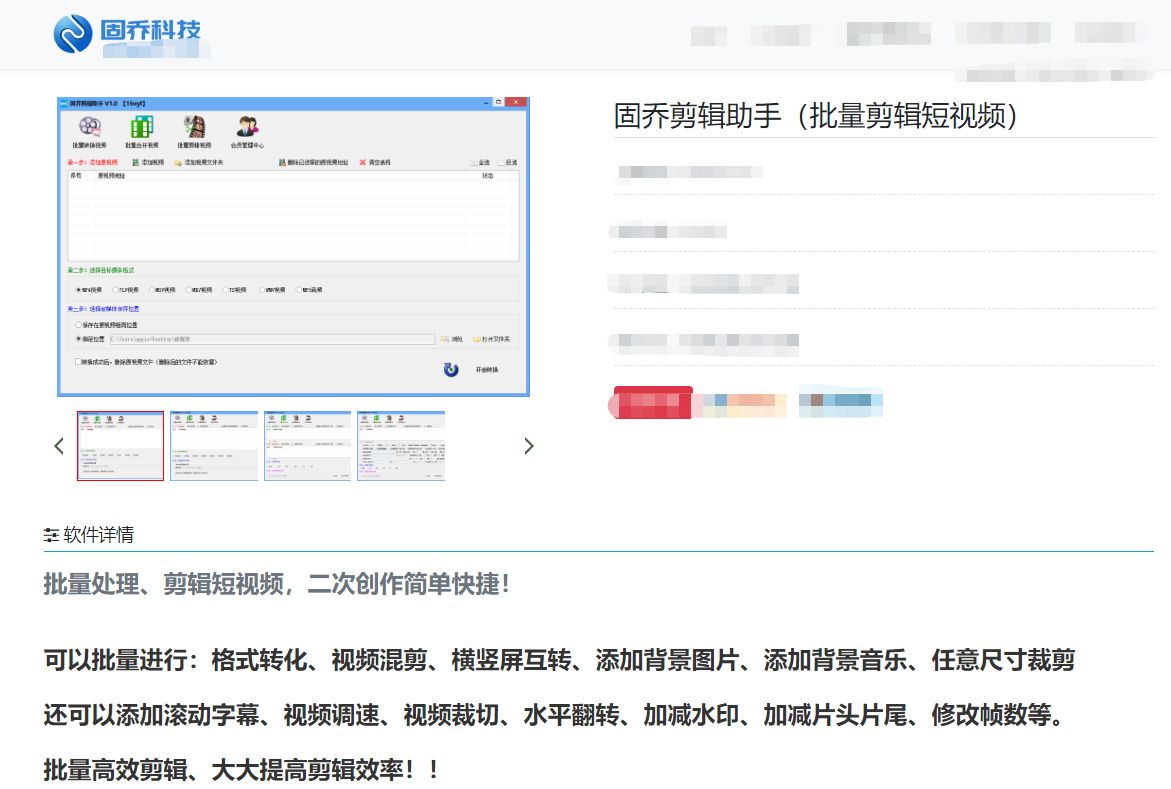1171x789 pixels.
Task: Click the circular conversion icon beside 开始转换
Action: coord(449,368)
